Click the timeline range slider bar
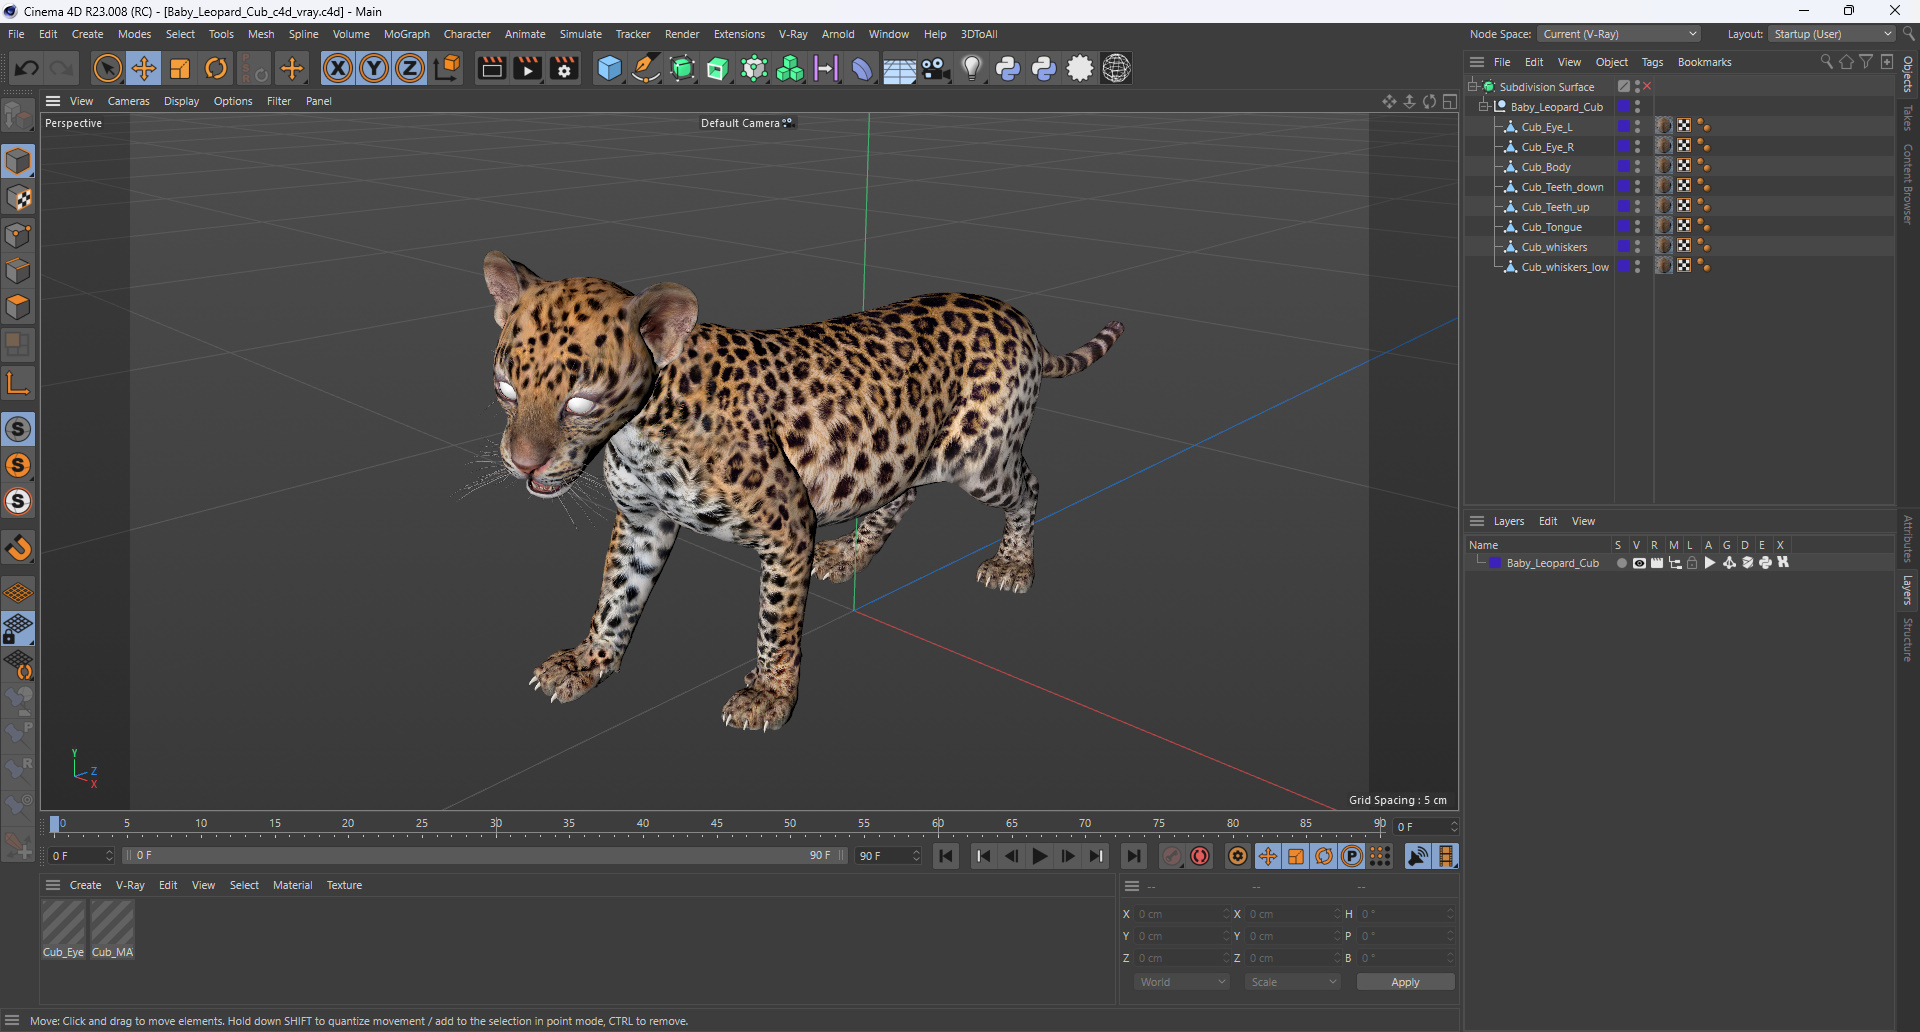The image size is (1920, 1032). pyautogui.click(x=485, y=856)
